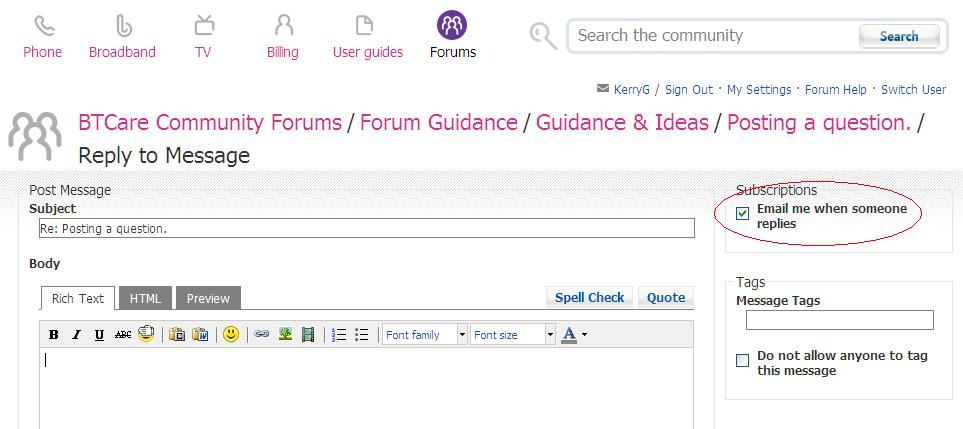Click the text color A icon
This screenshot has width=963, height=429.
pyautogui.click(x=569, y=334)
